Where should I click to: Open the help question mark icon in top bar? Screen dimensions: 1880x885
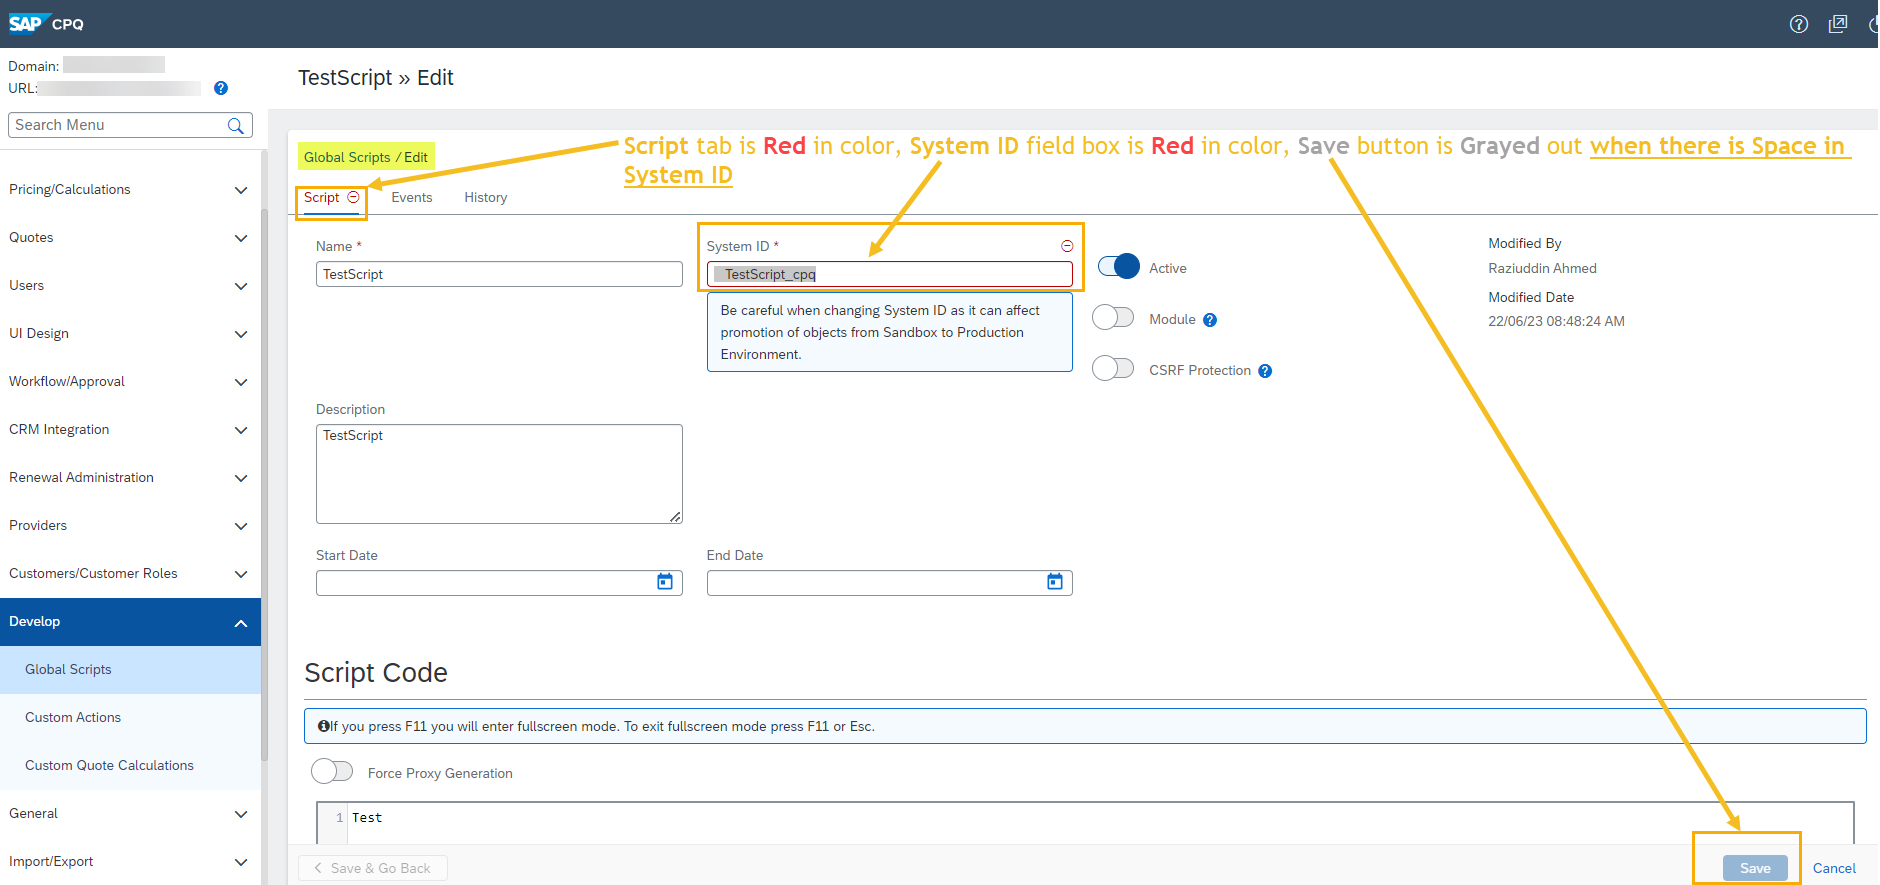[x=1799, y=24]
